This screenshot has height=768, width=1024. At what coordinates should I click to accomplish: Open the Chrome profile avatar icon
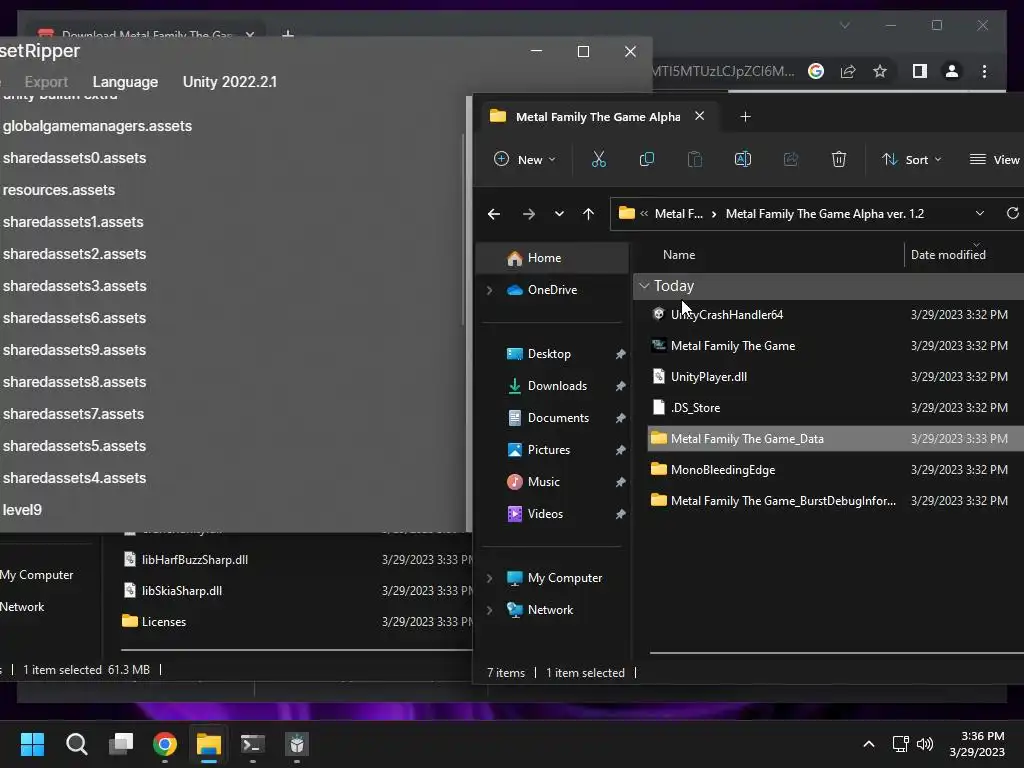(x=952, y=71)
